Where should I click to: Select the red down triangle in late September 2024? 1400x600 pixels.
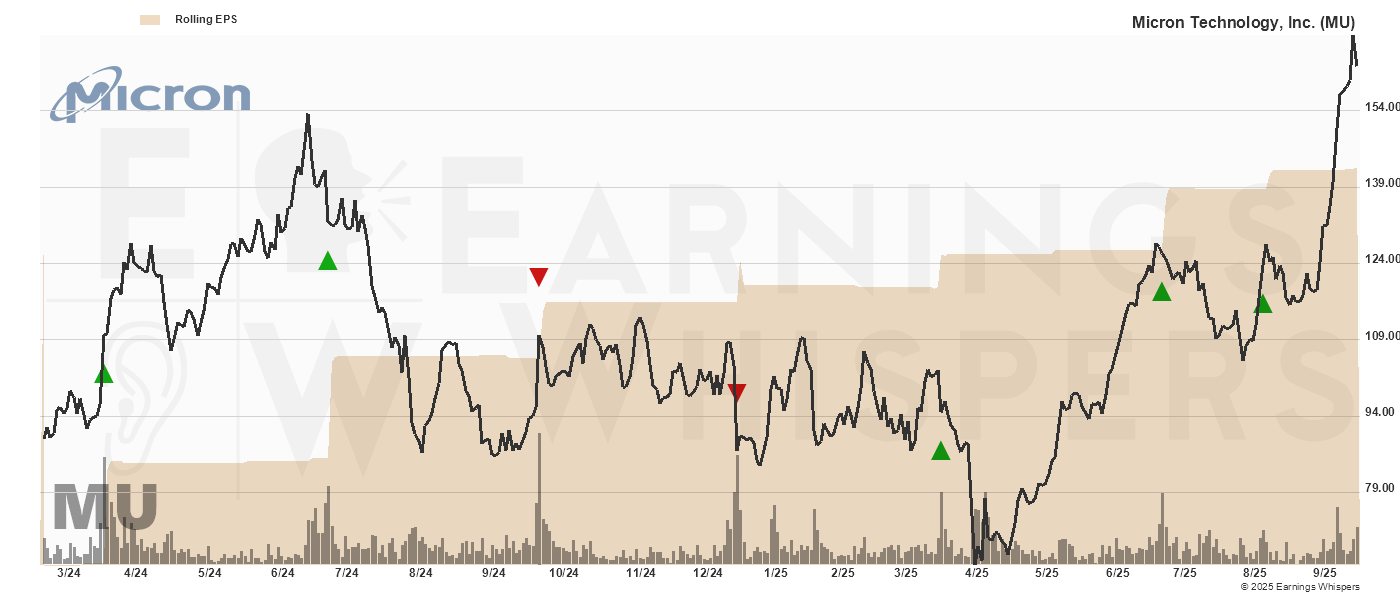point(539,277)
